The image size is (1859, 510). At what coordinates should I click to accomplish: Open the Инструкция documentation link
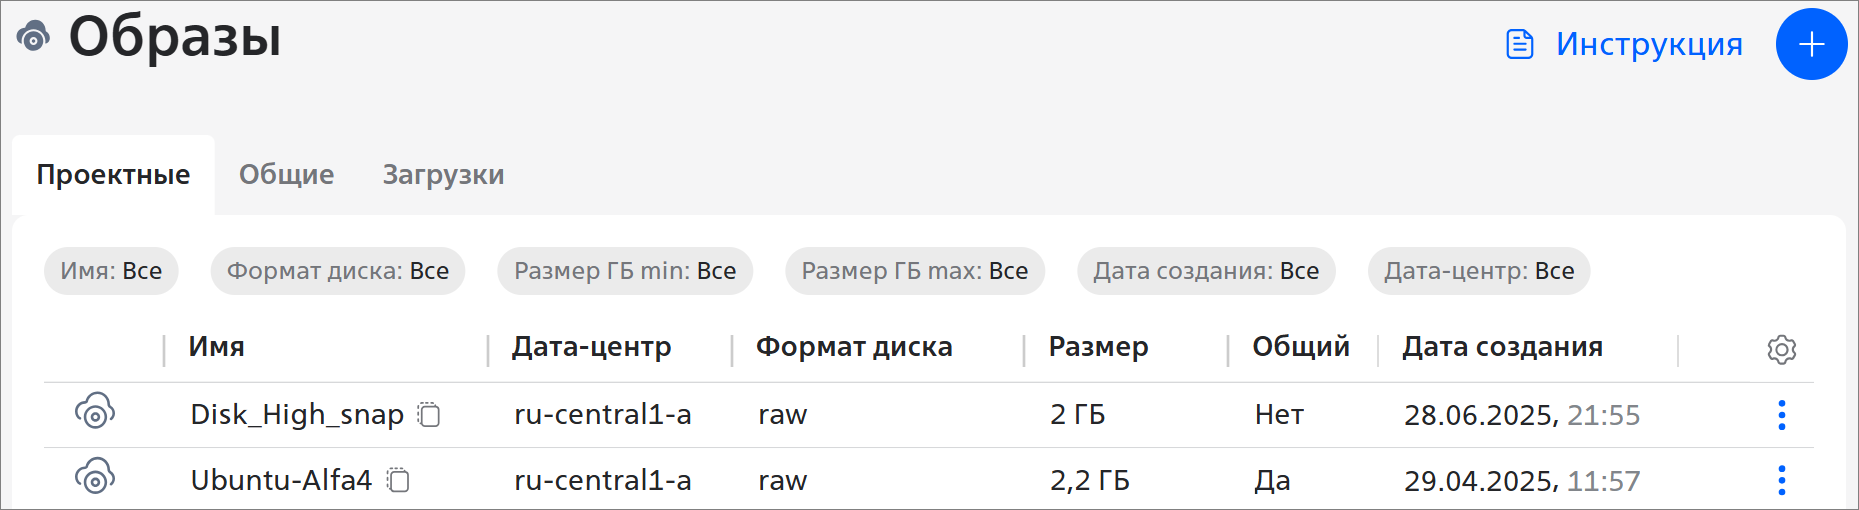click(1649, 44)
